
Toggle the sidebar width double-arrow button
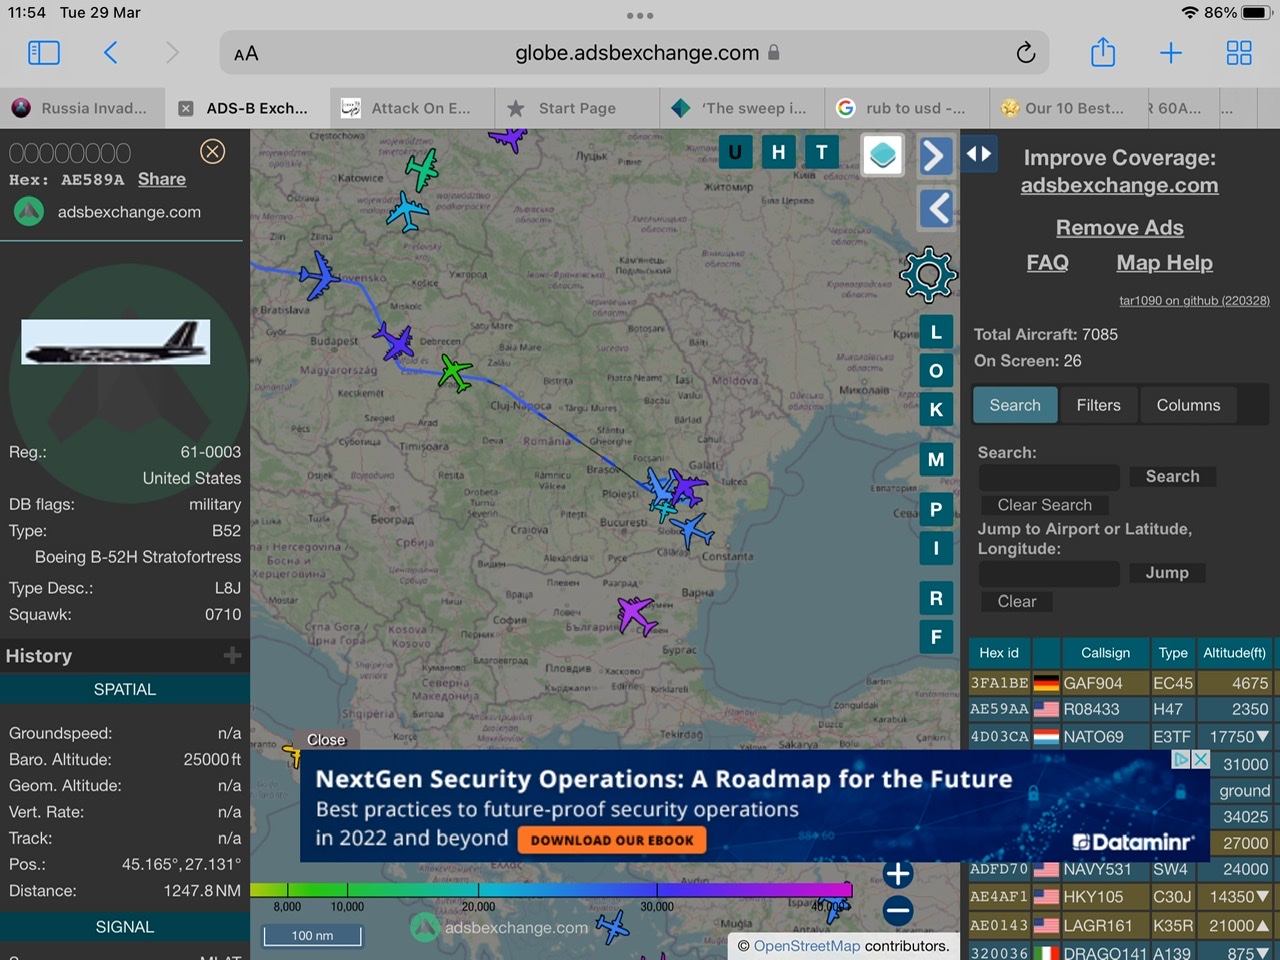tap(979, 153)
